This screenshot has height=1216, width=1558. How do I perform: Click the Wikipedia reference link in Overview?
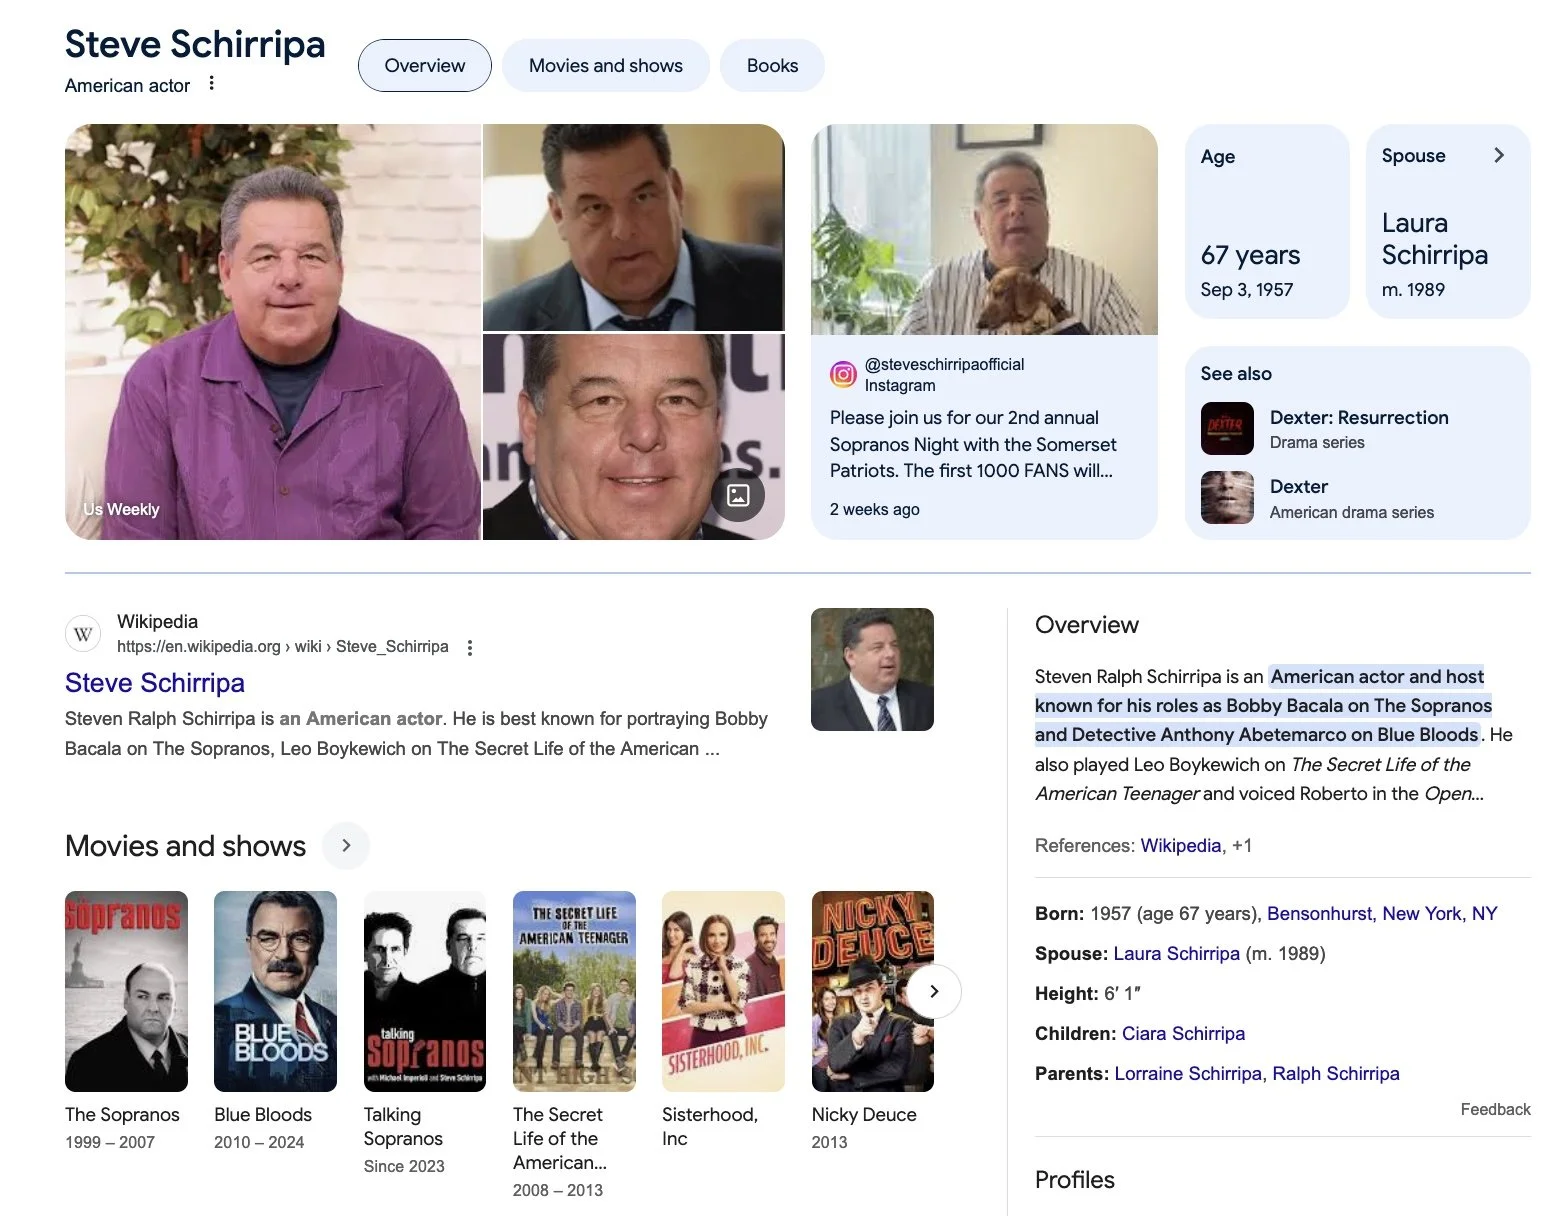pos(1181,845)
